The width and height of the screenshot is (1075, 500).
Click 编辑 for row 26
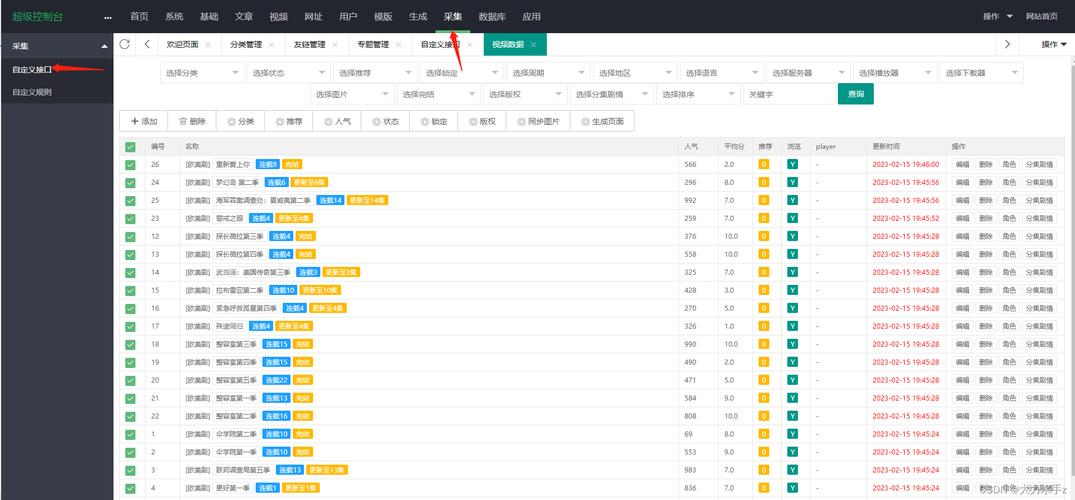[963, 165]
